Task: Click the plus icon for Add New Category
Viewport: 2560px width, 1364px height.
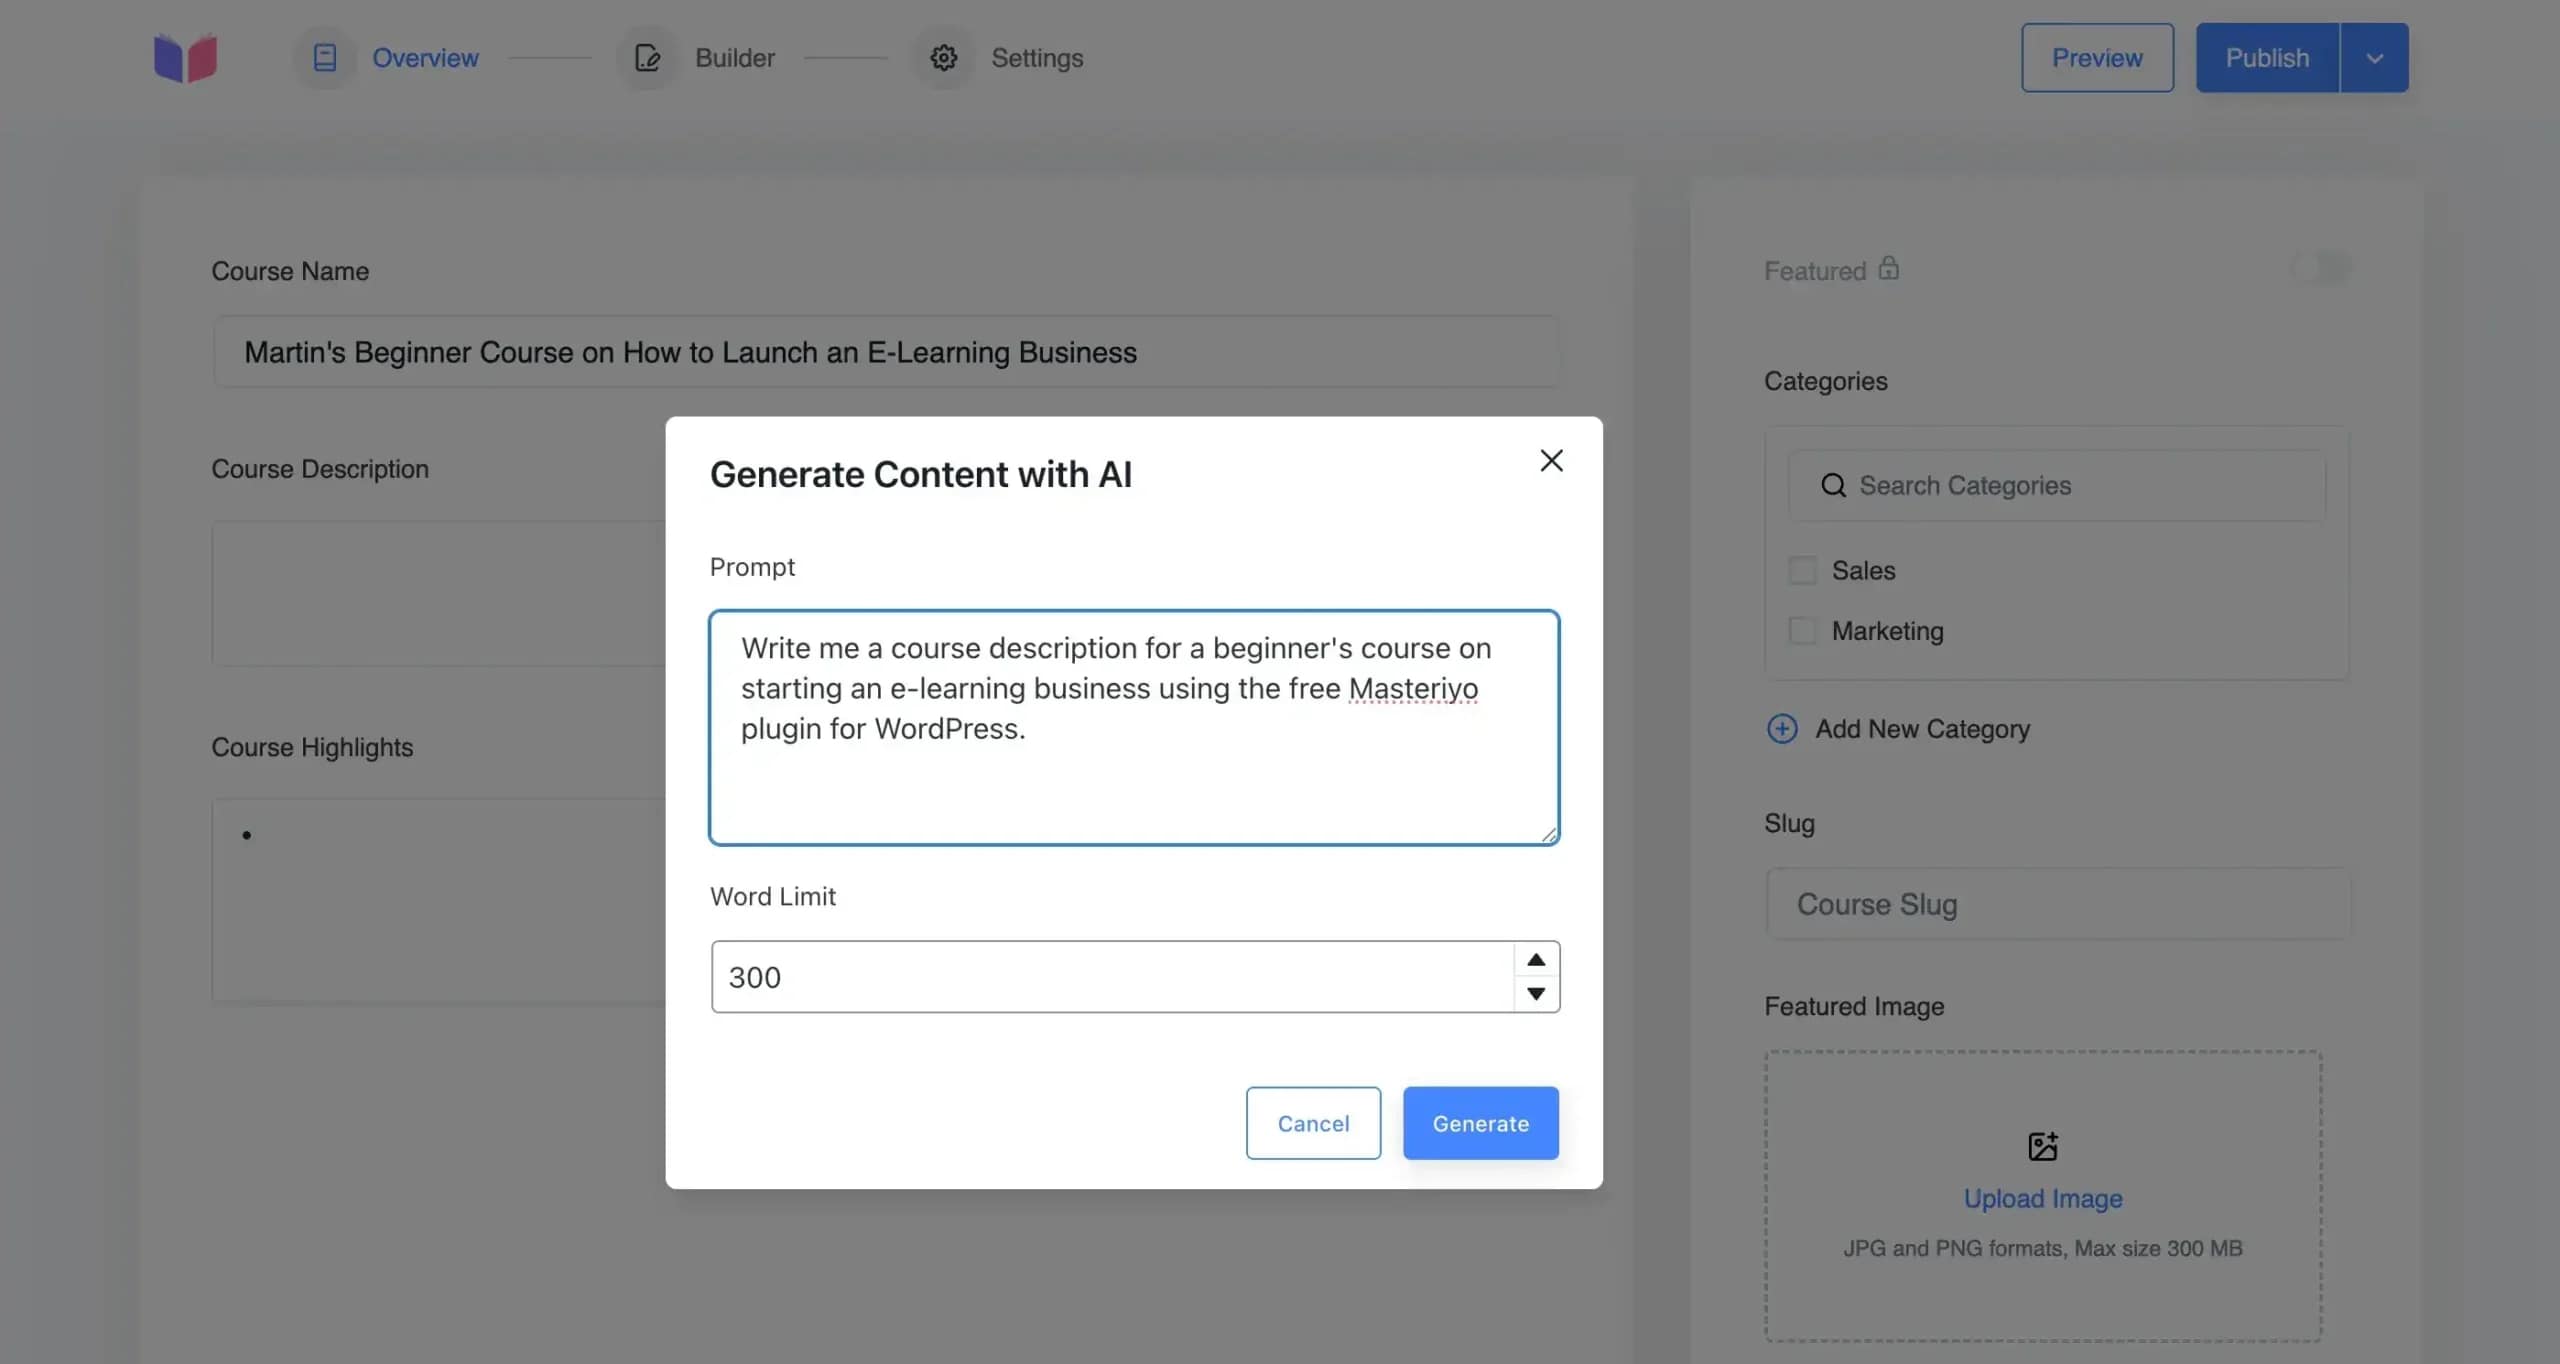Action: point(1782,728)
